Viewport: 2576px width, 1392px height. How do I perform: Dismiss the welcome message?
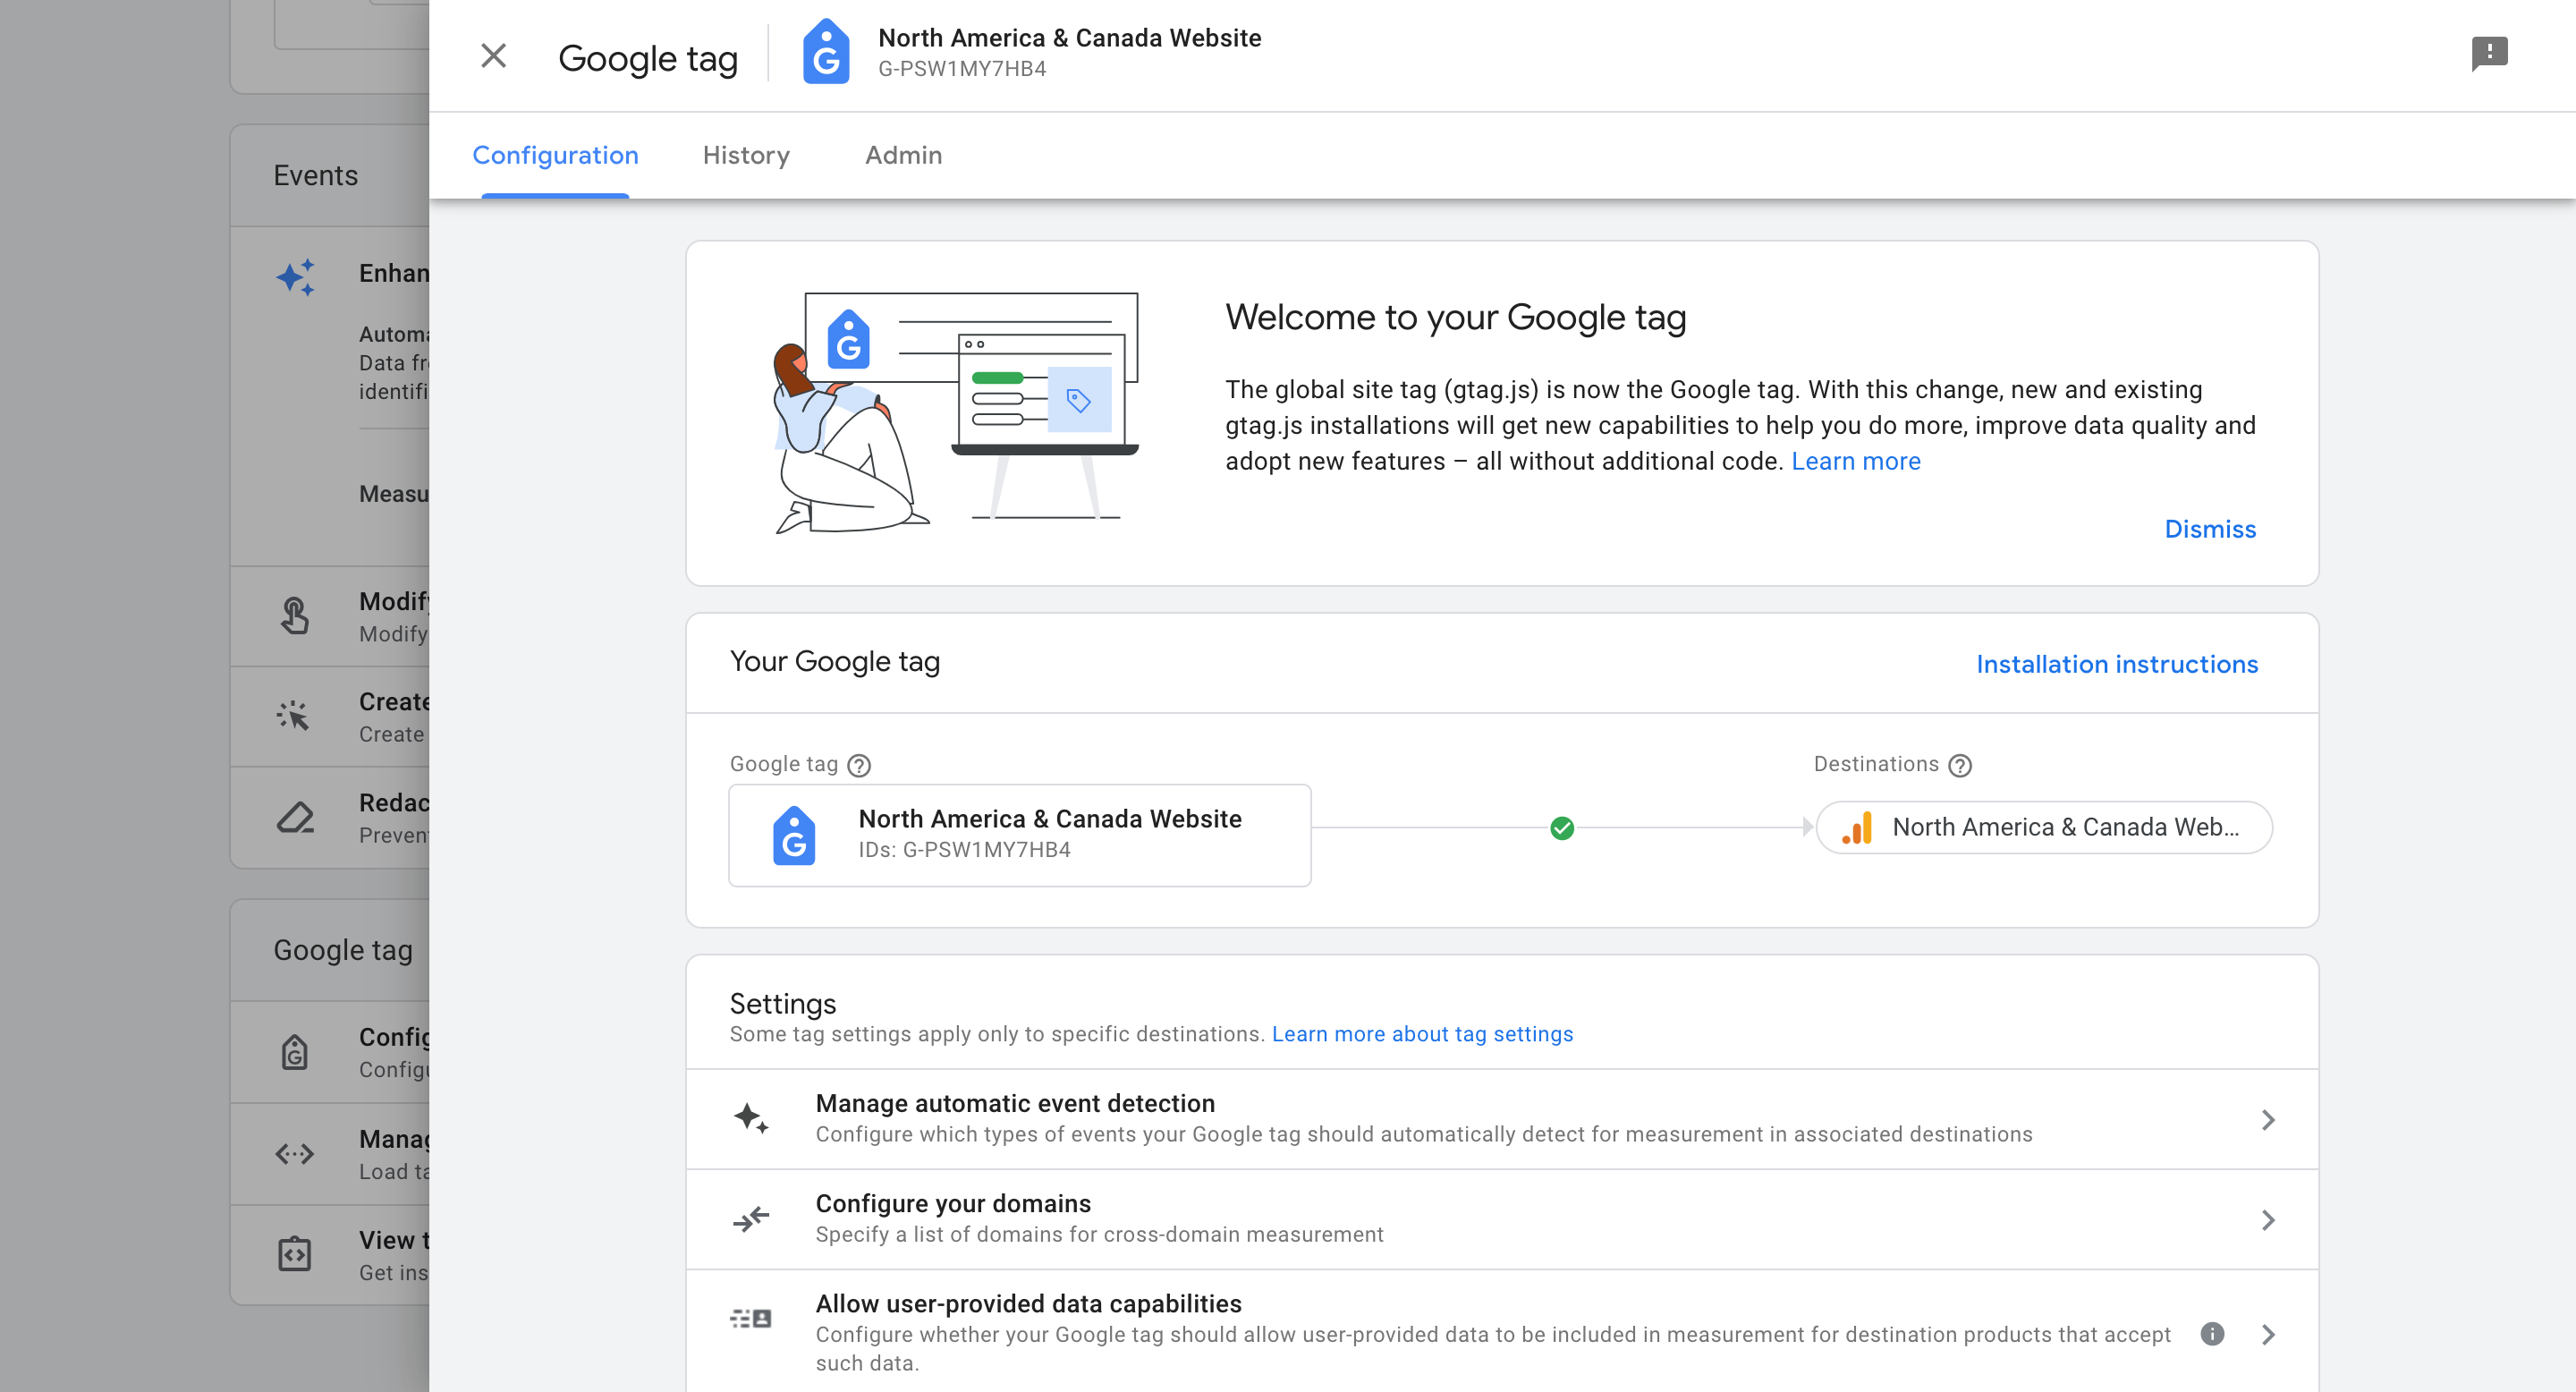point(2210,529)
